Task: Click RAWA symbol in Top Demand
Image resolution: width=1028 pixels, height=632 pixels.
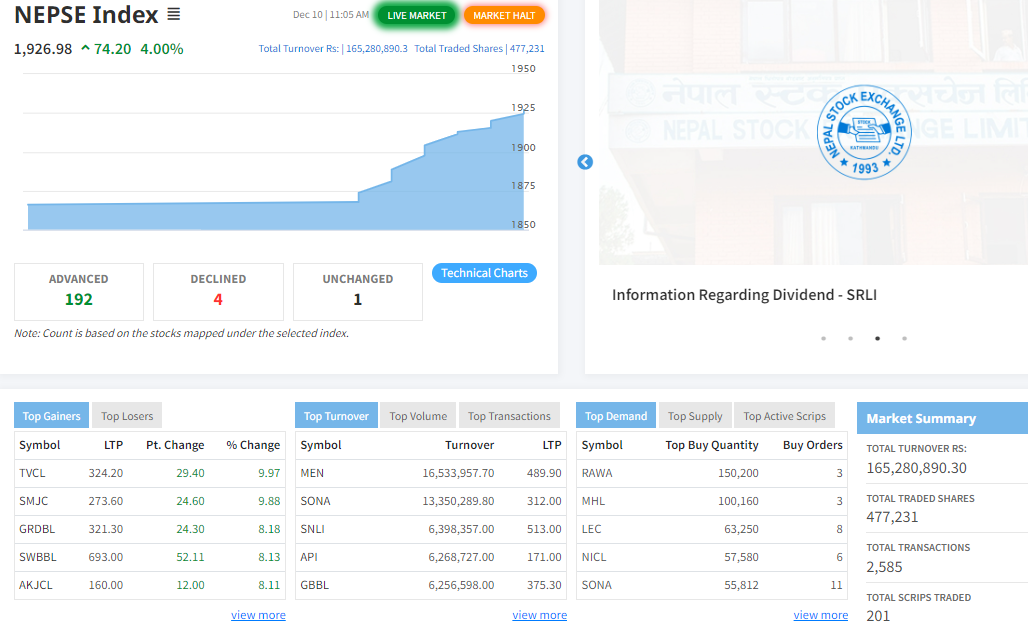Action: click(597, 473)
